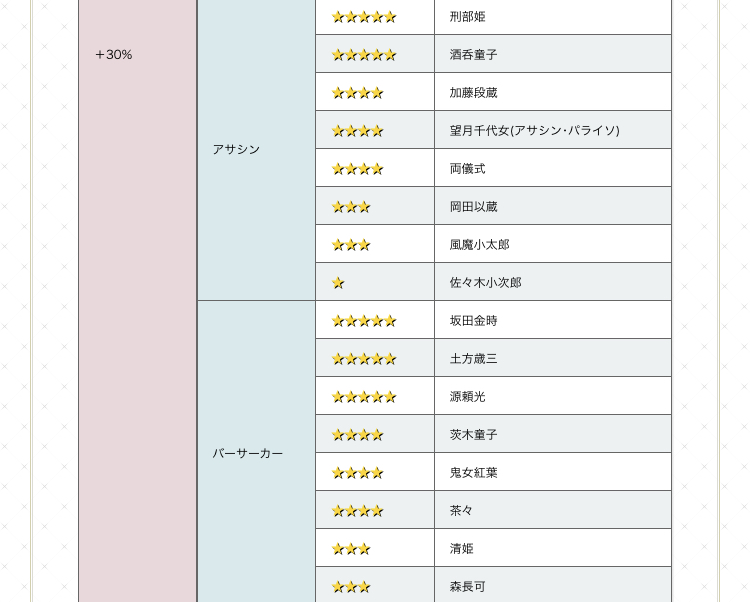Viewport: 750px width, 602px height.
Task: Click the アサシン class cell
Action: point(236,149)
